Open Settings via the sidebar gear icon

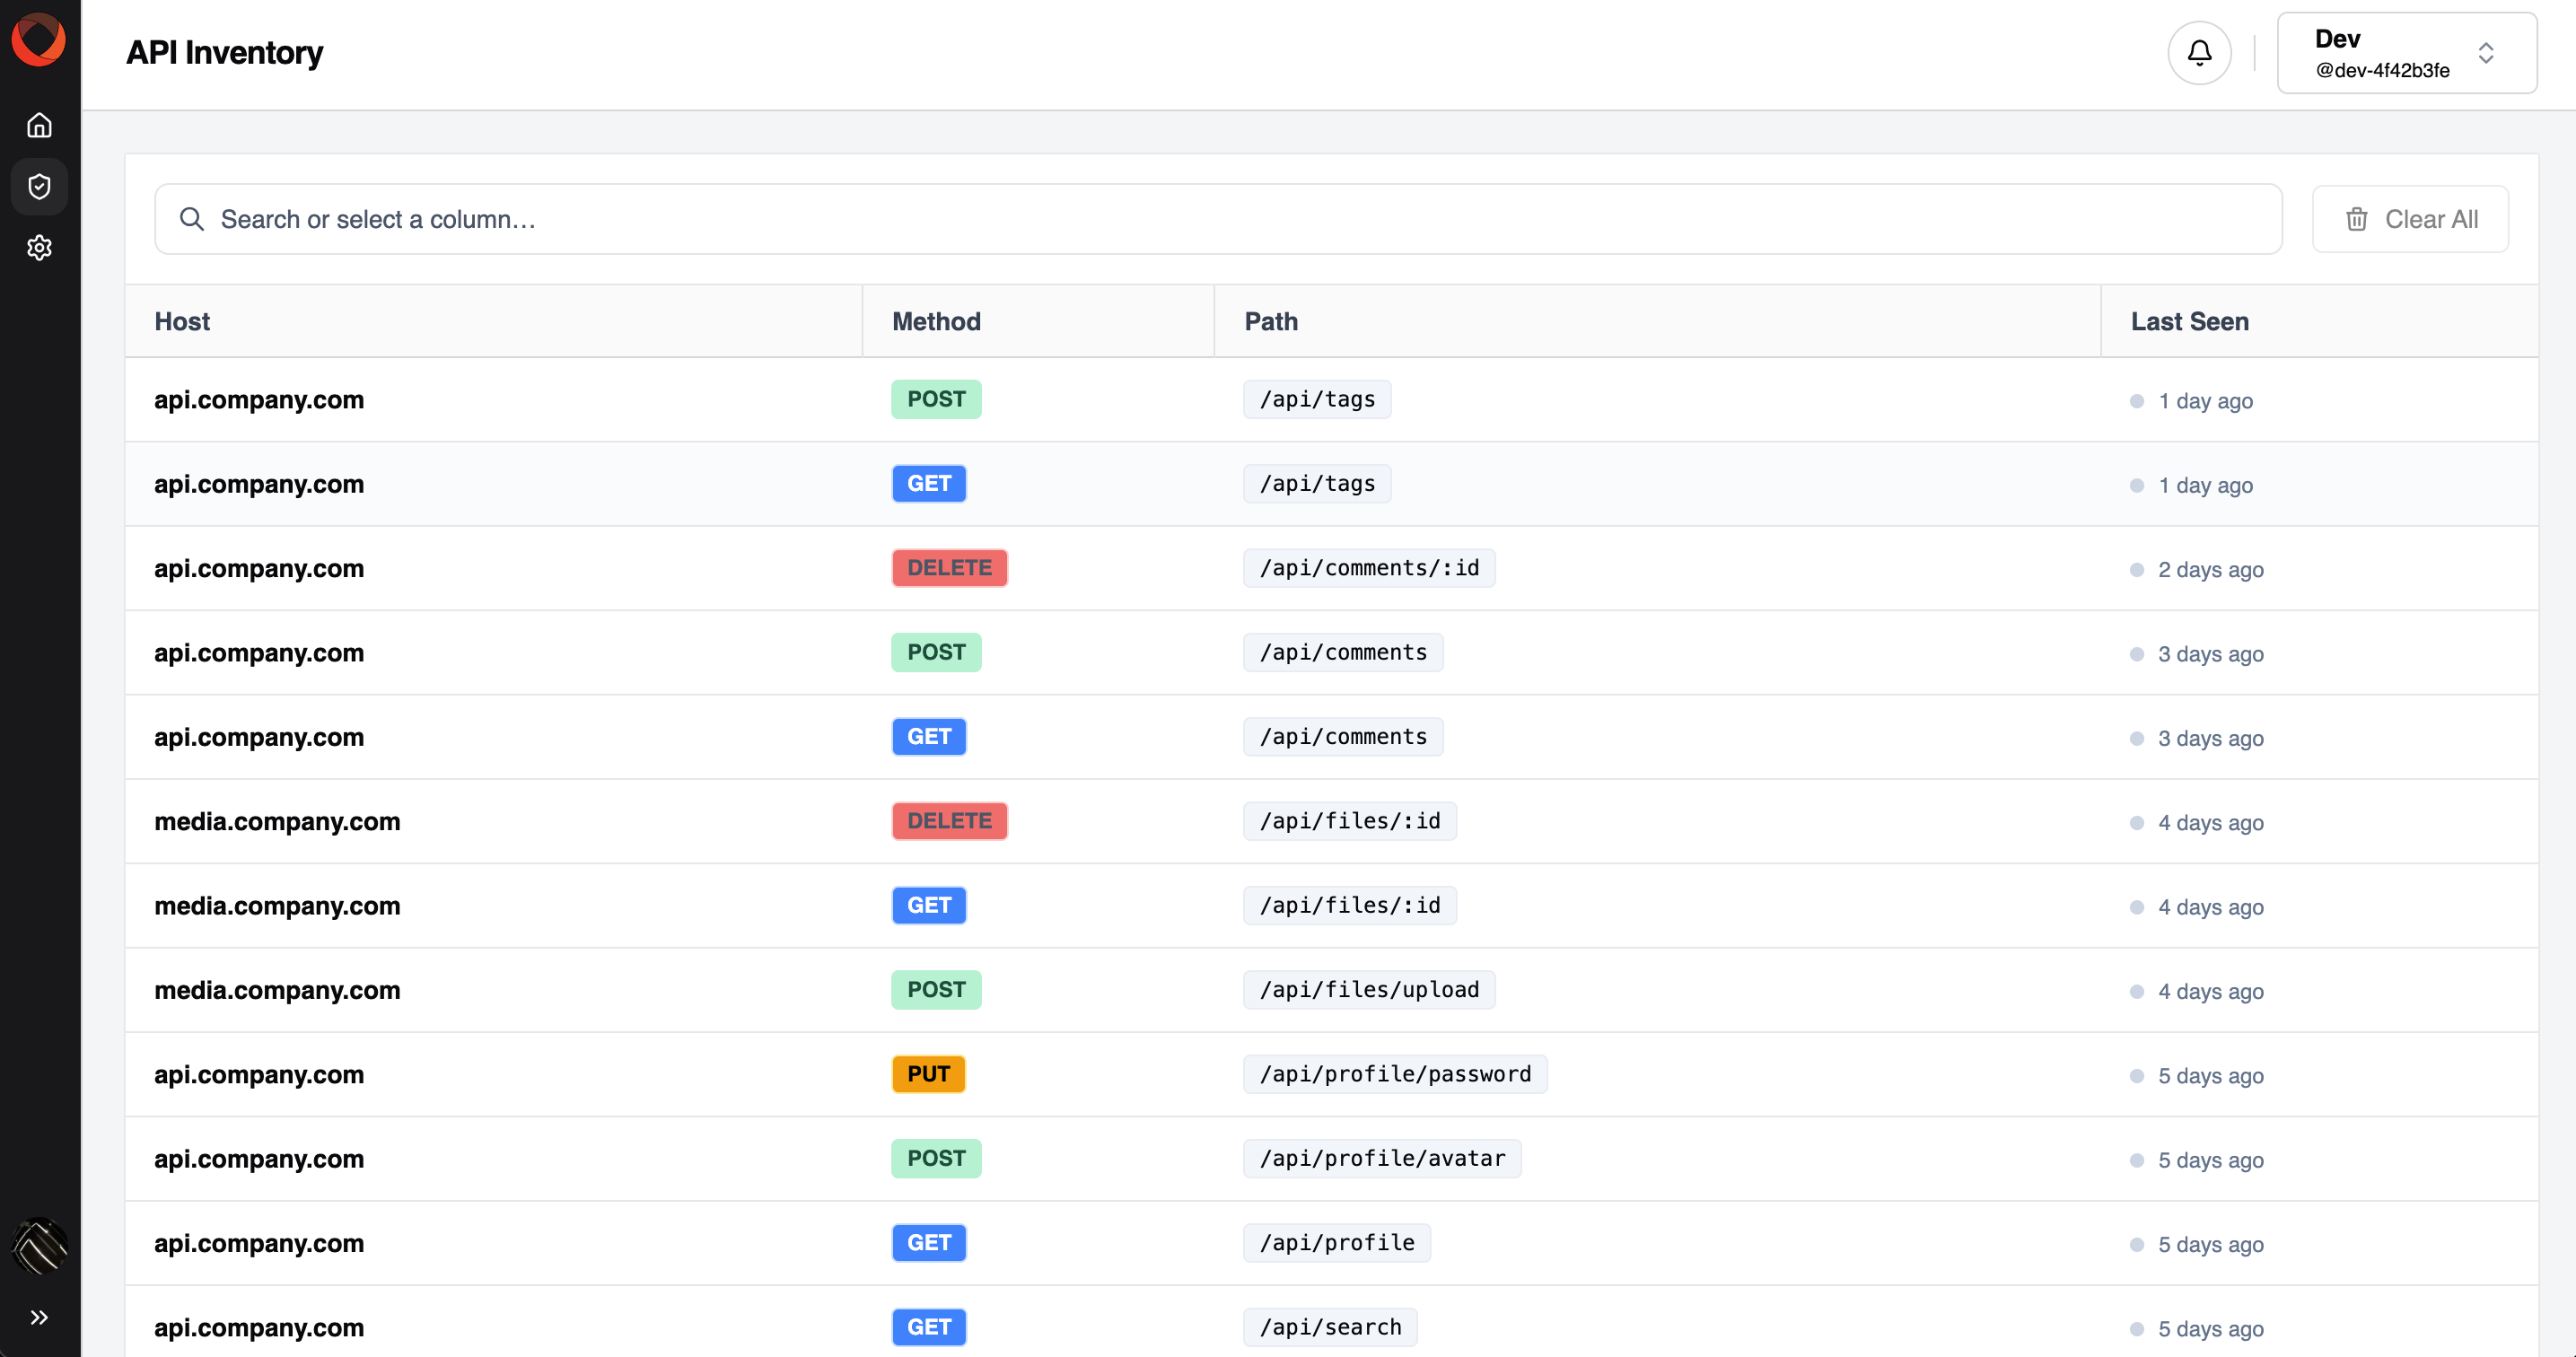coord(39,247)
